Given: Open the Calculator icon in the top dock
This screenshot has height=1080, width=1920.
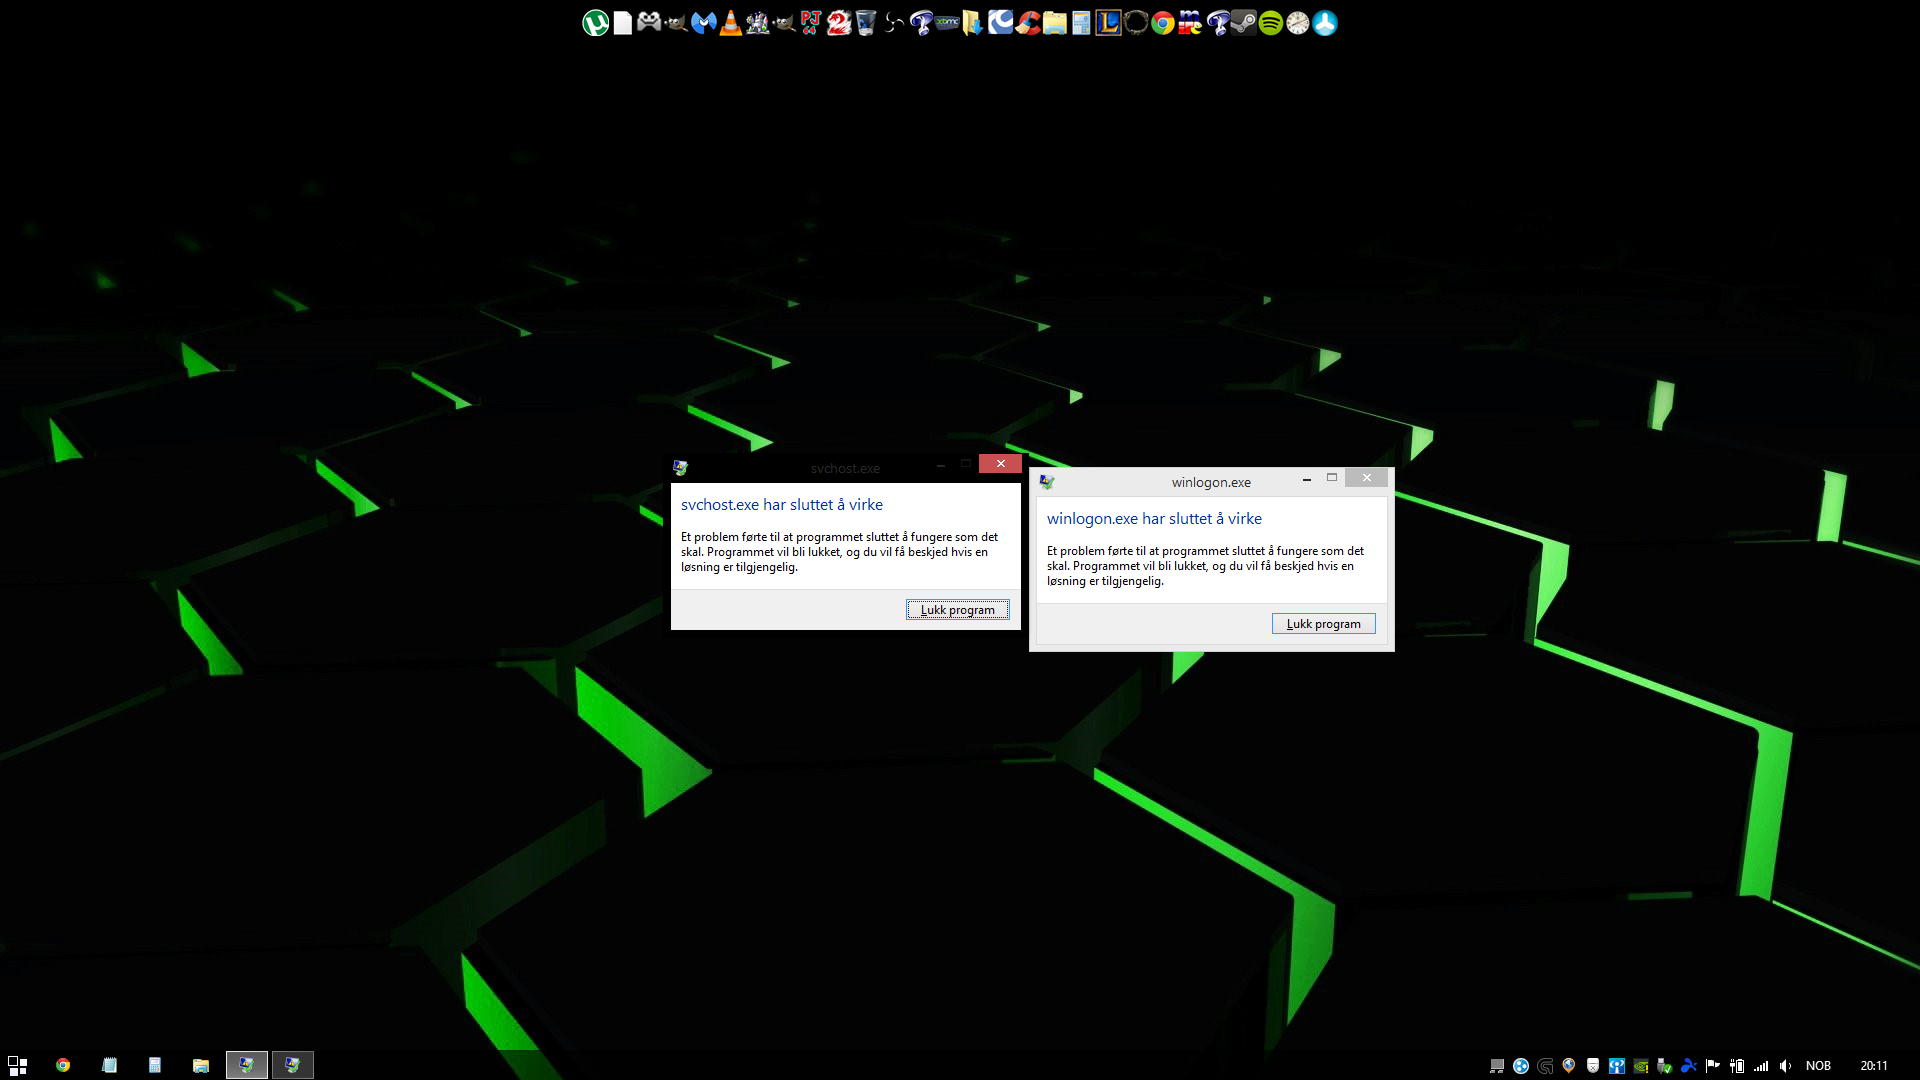Looking at the screenshot, I should (1082, 23).
